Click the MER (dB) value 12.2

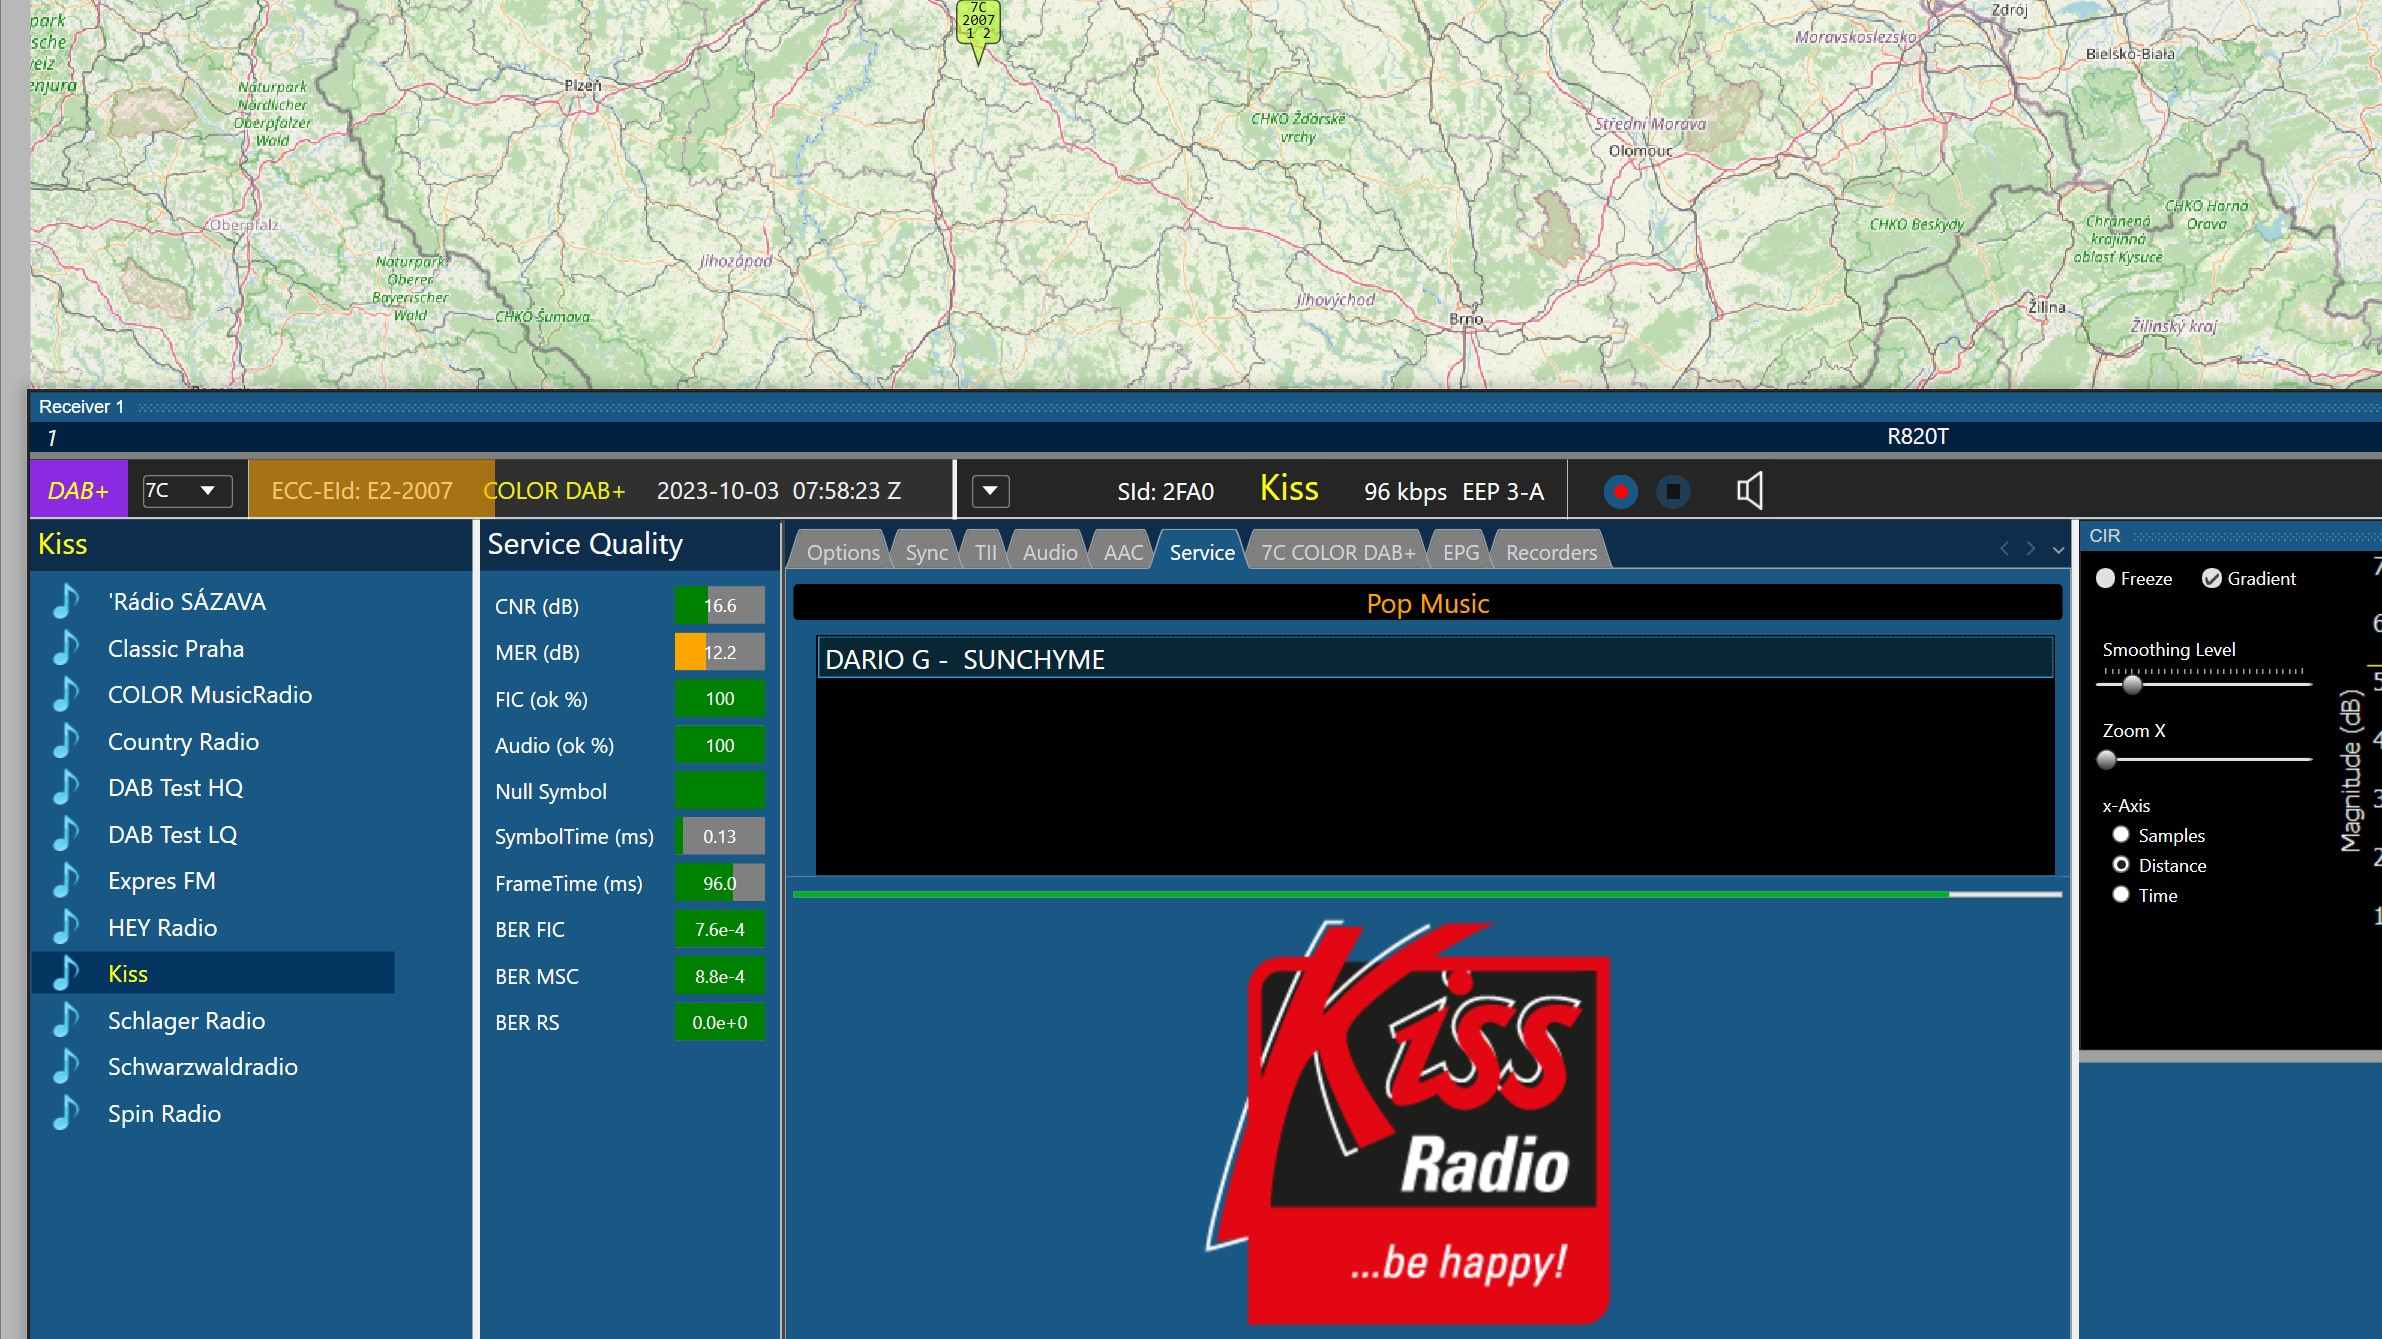pos(720,652)
